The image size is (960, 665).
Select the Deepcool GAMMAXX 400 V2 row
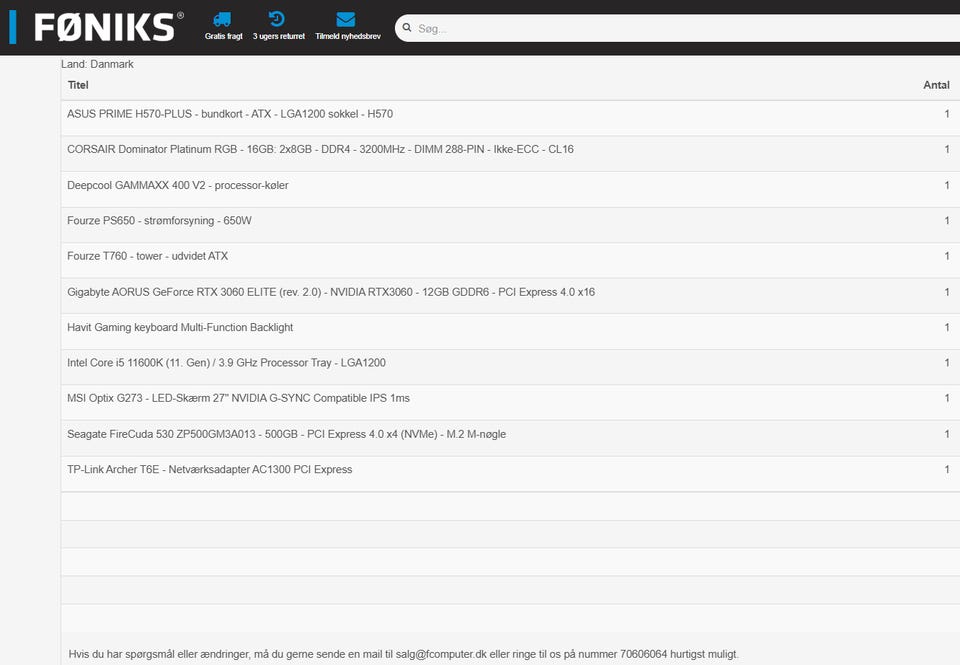(x=510, y=189)
